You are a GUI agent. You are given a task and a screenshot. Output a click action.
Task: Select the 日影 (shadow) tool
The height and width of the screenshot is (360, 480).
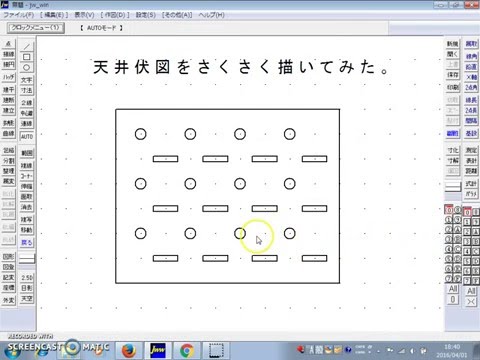27,288
